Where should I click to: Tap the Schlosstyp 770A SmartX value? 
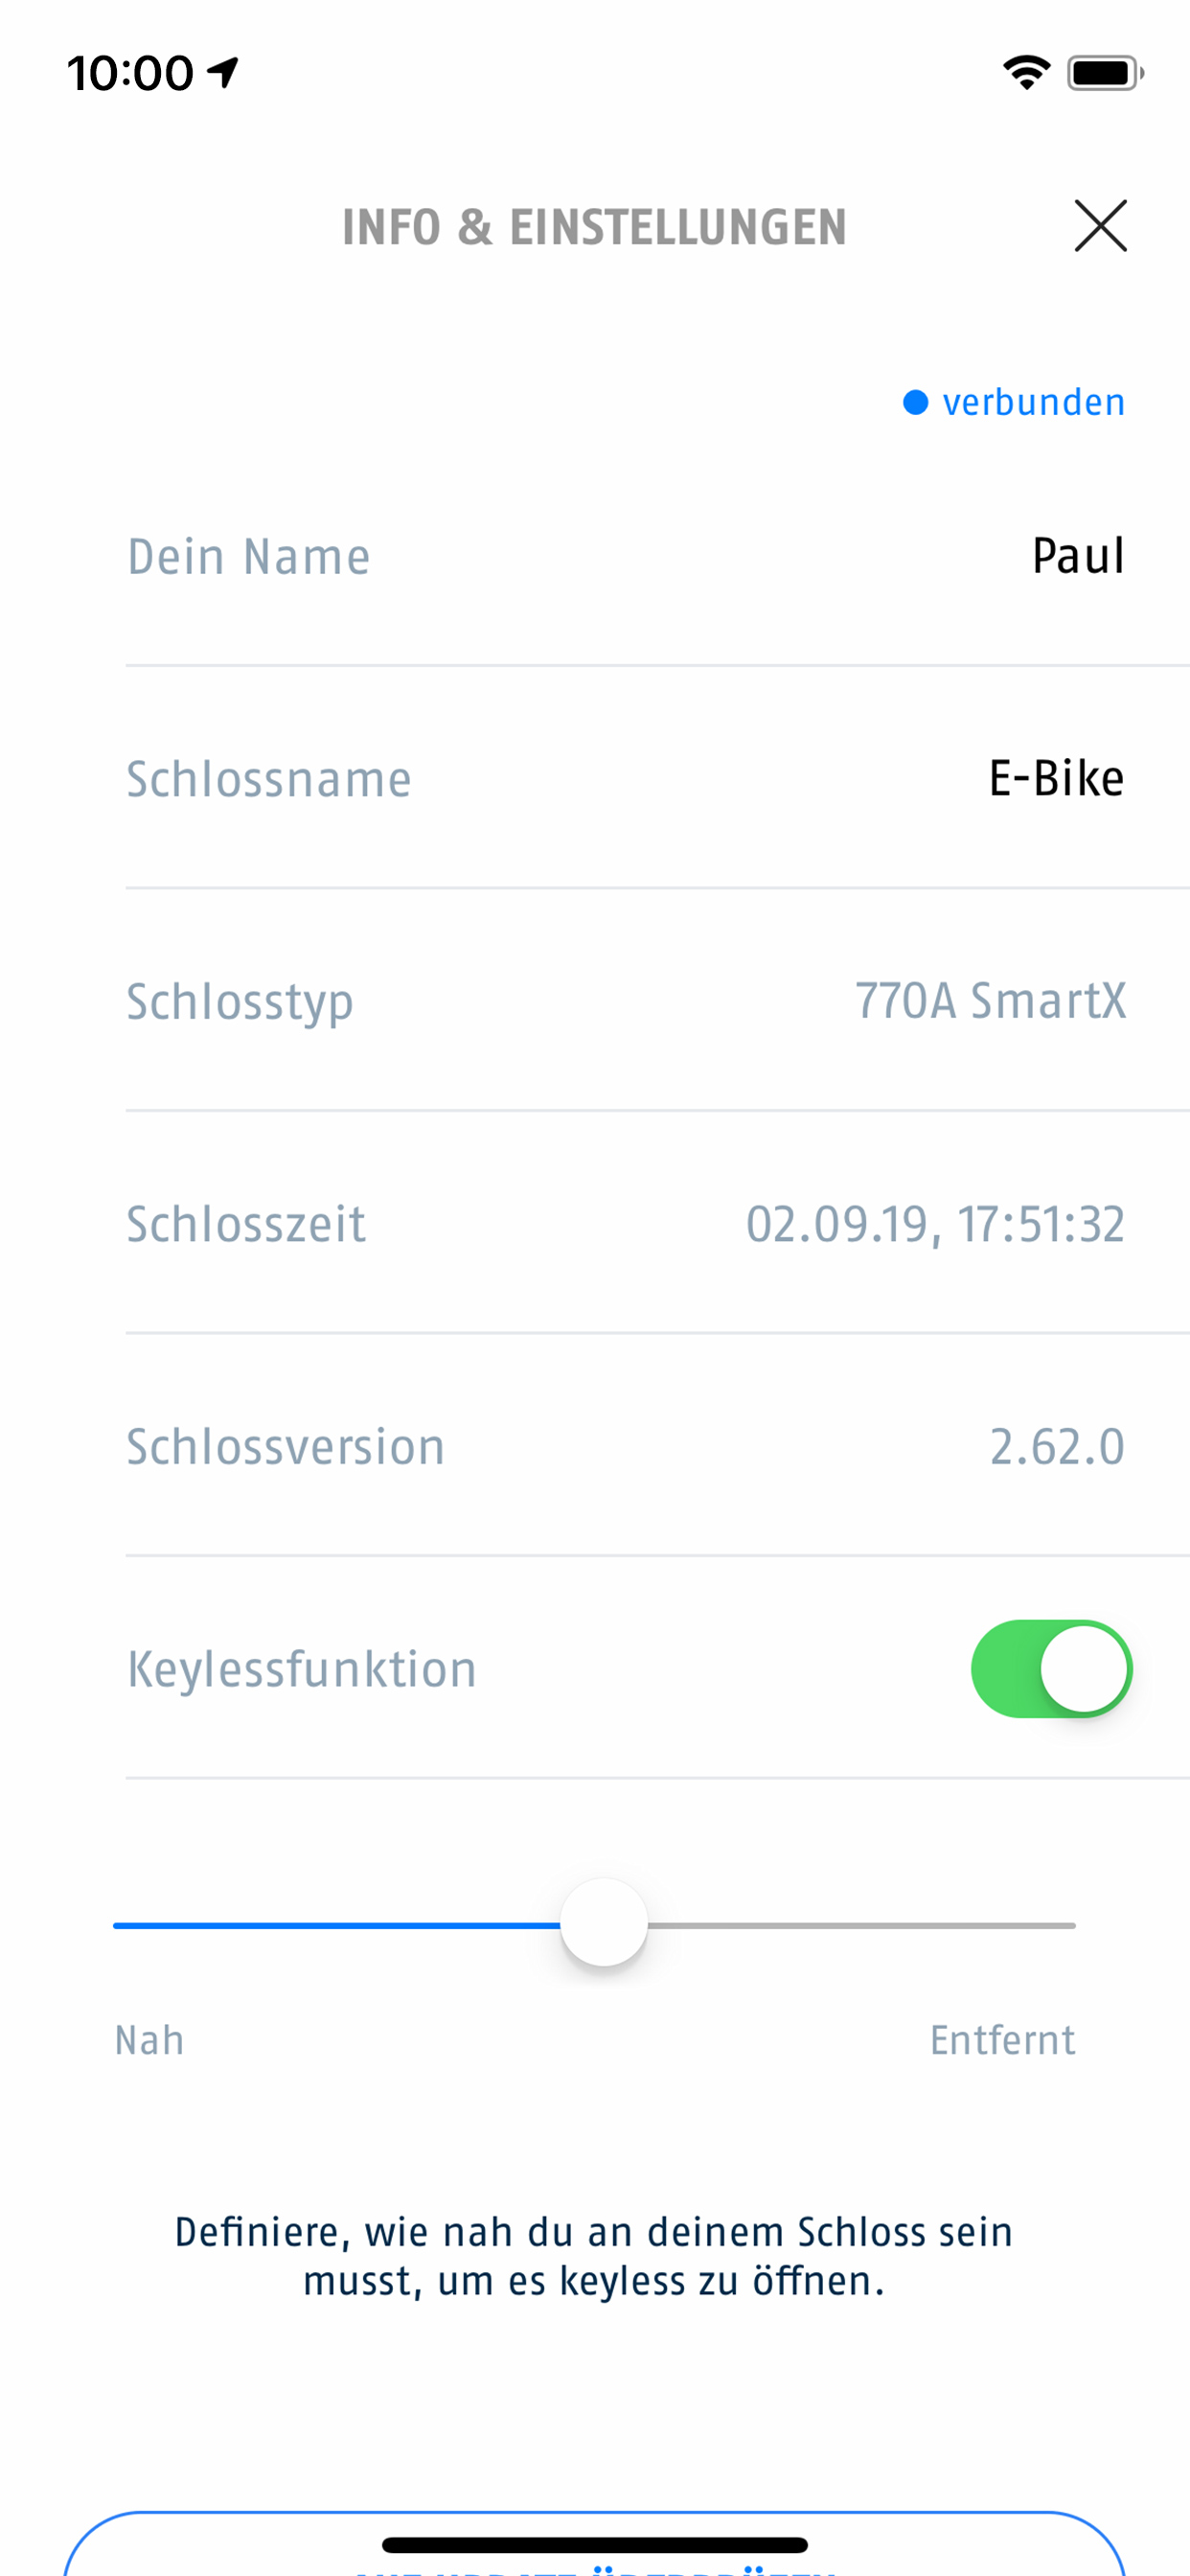(x=990, y=1001)
